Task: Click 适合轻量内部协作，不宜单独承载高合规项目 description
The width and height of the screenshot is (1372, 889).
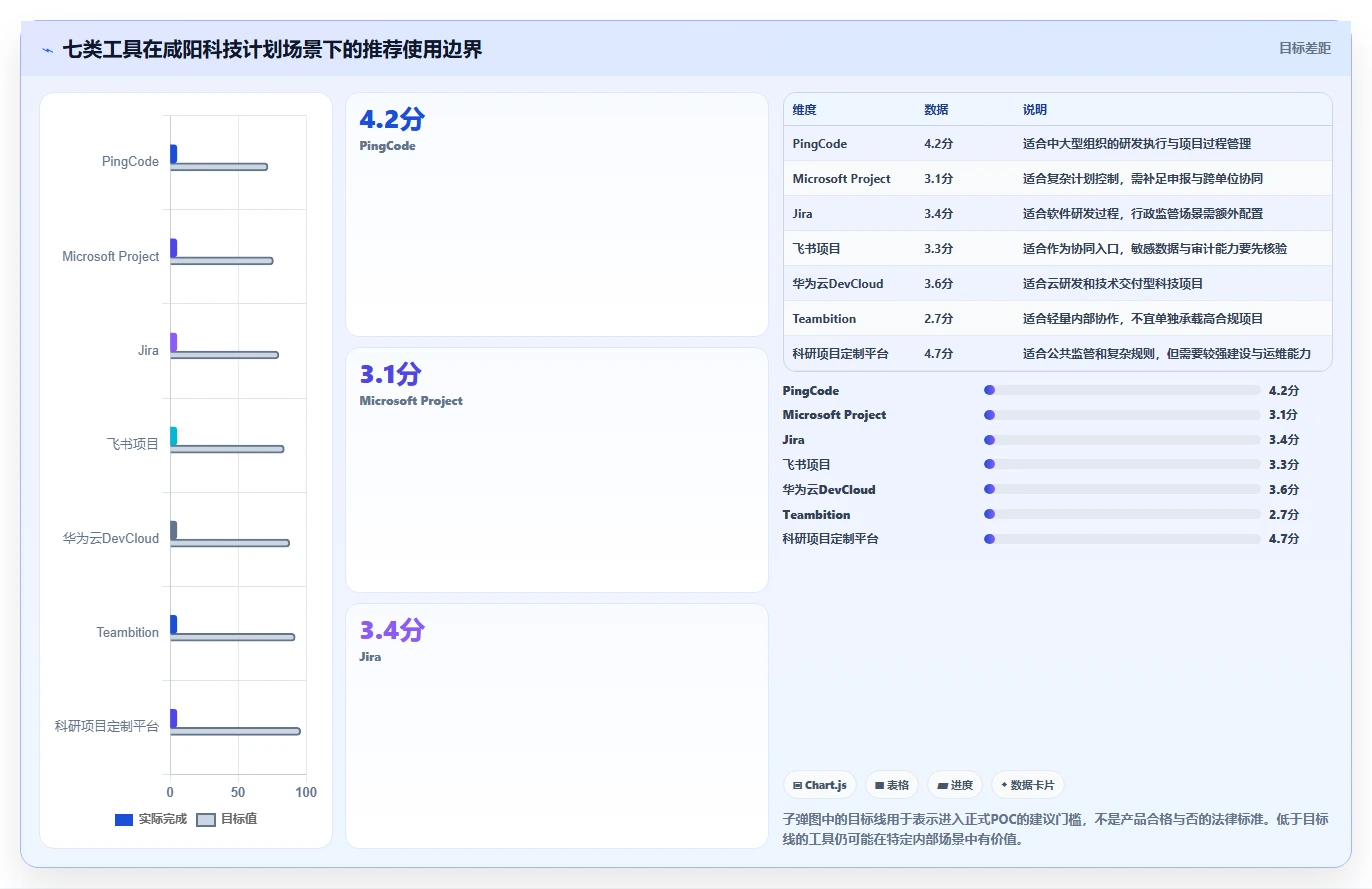Action: tap(1142, 319)
